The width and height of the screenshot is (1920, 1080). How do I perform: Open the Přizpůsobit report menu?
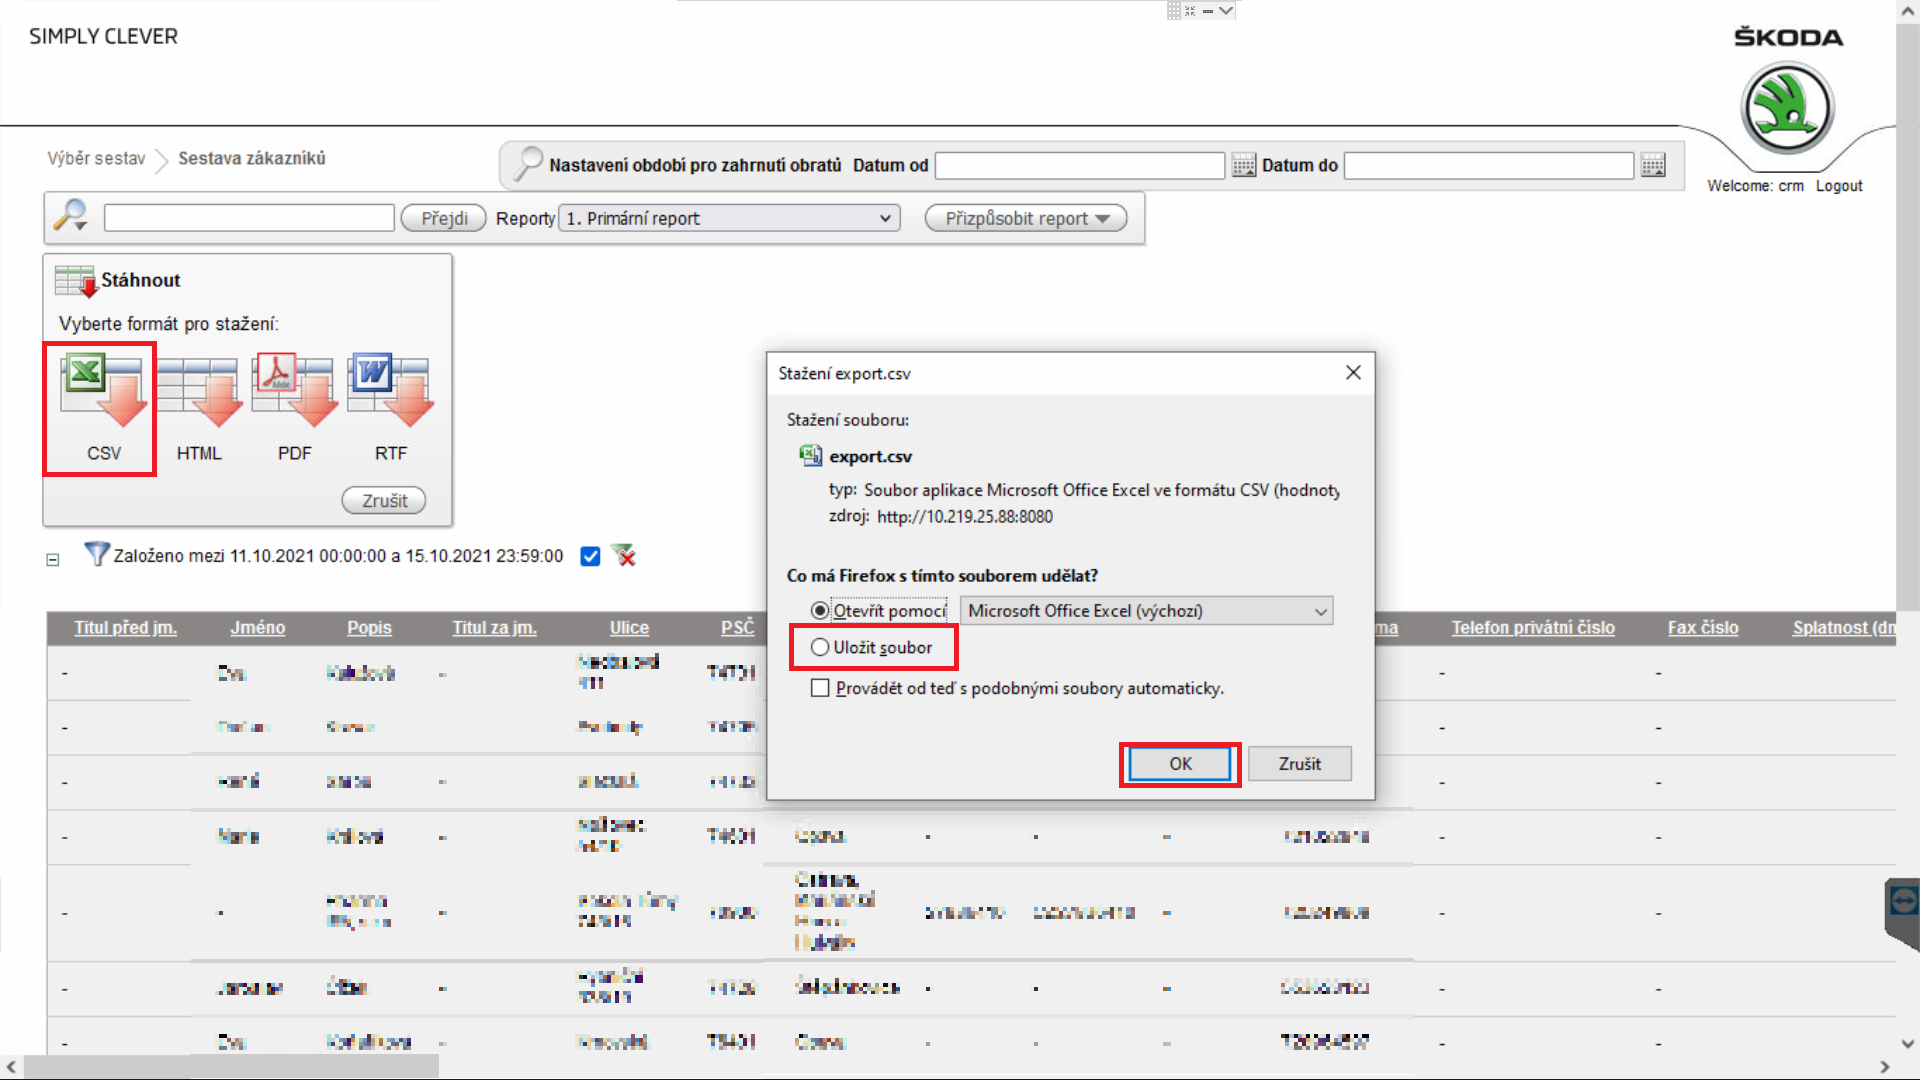click(x=1026, y=219)
